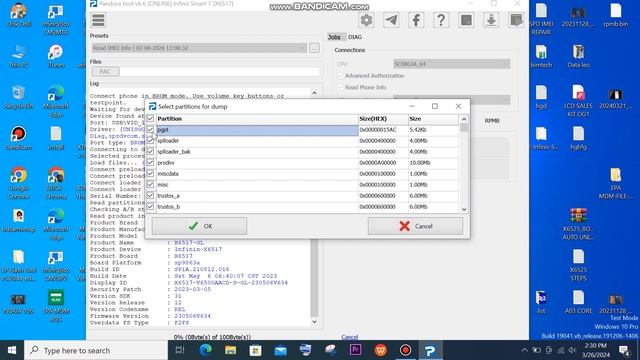Open iTunes desktop shortcut
Image resolution: width=640 pixels, height=360 pixels.
(56, 56)
